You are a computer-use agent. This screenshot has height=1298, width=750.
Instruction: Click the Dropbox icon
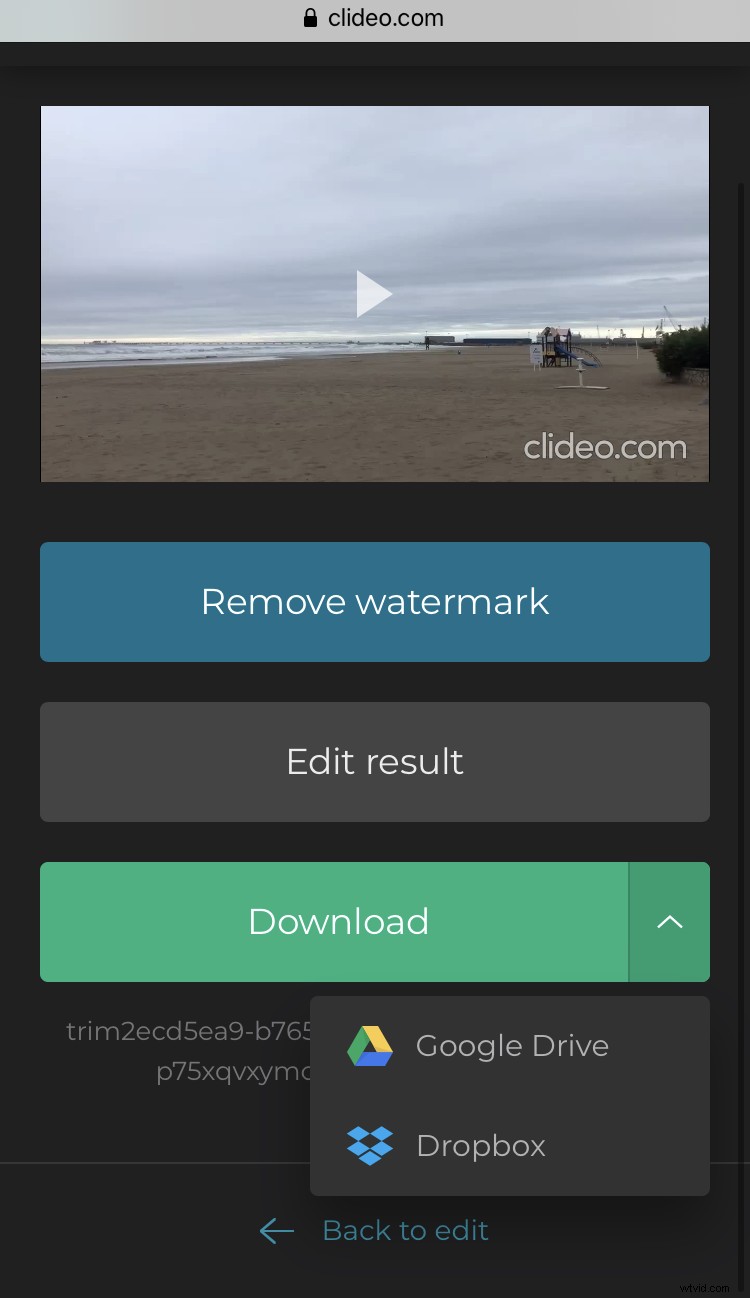point(370,1145)
